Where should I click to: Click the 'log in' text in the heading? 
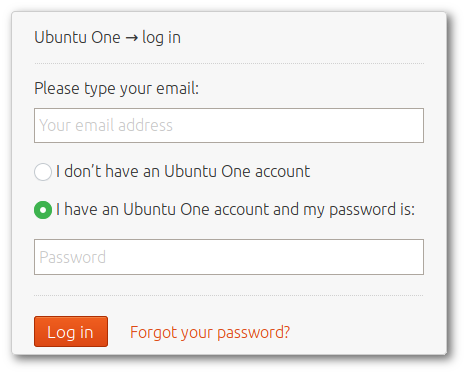[162, 38]
